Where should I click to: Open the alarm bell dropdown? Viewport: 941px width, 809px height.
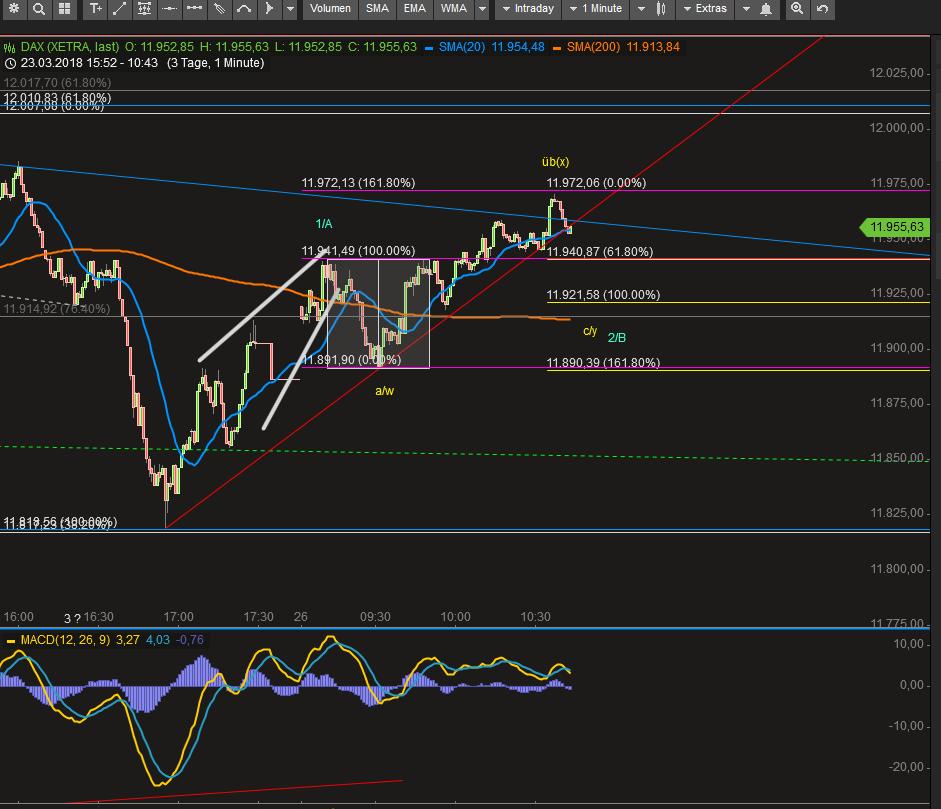tap(757, 8)
